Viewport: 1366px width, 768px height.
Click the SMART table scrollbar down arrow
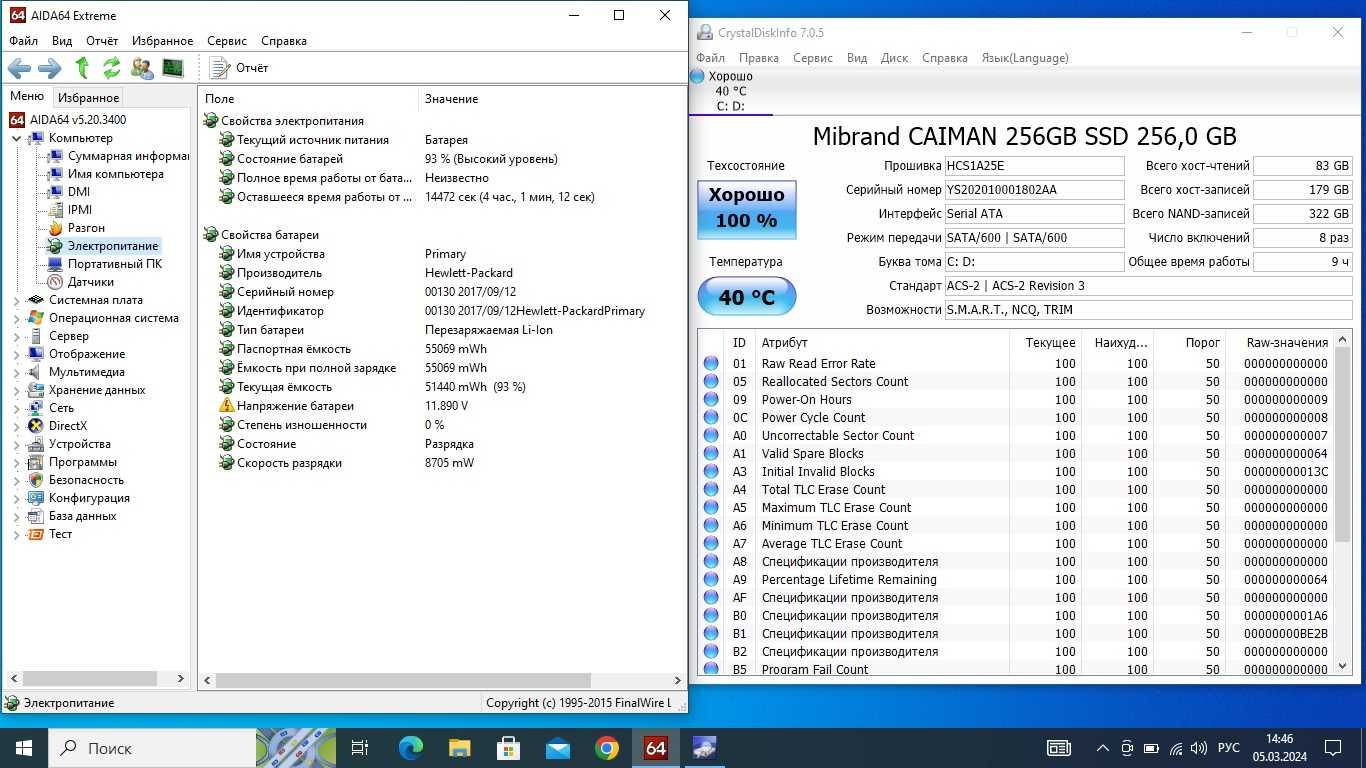pos(1343,666)
